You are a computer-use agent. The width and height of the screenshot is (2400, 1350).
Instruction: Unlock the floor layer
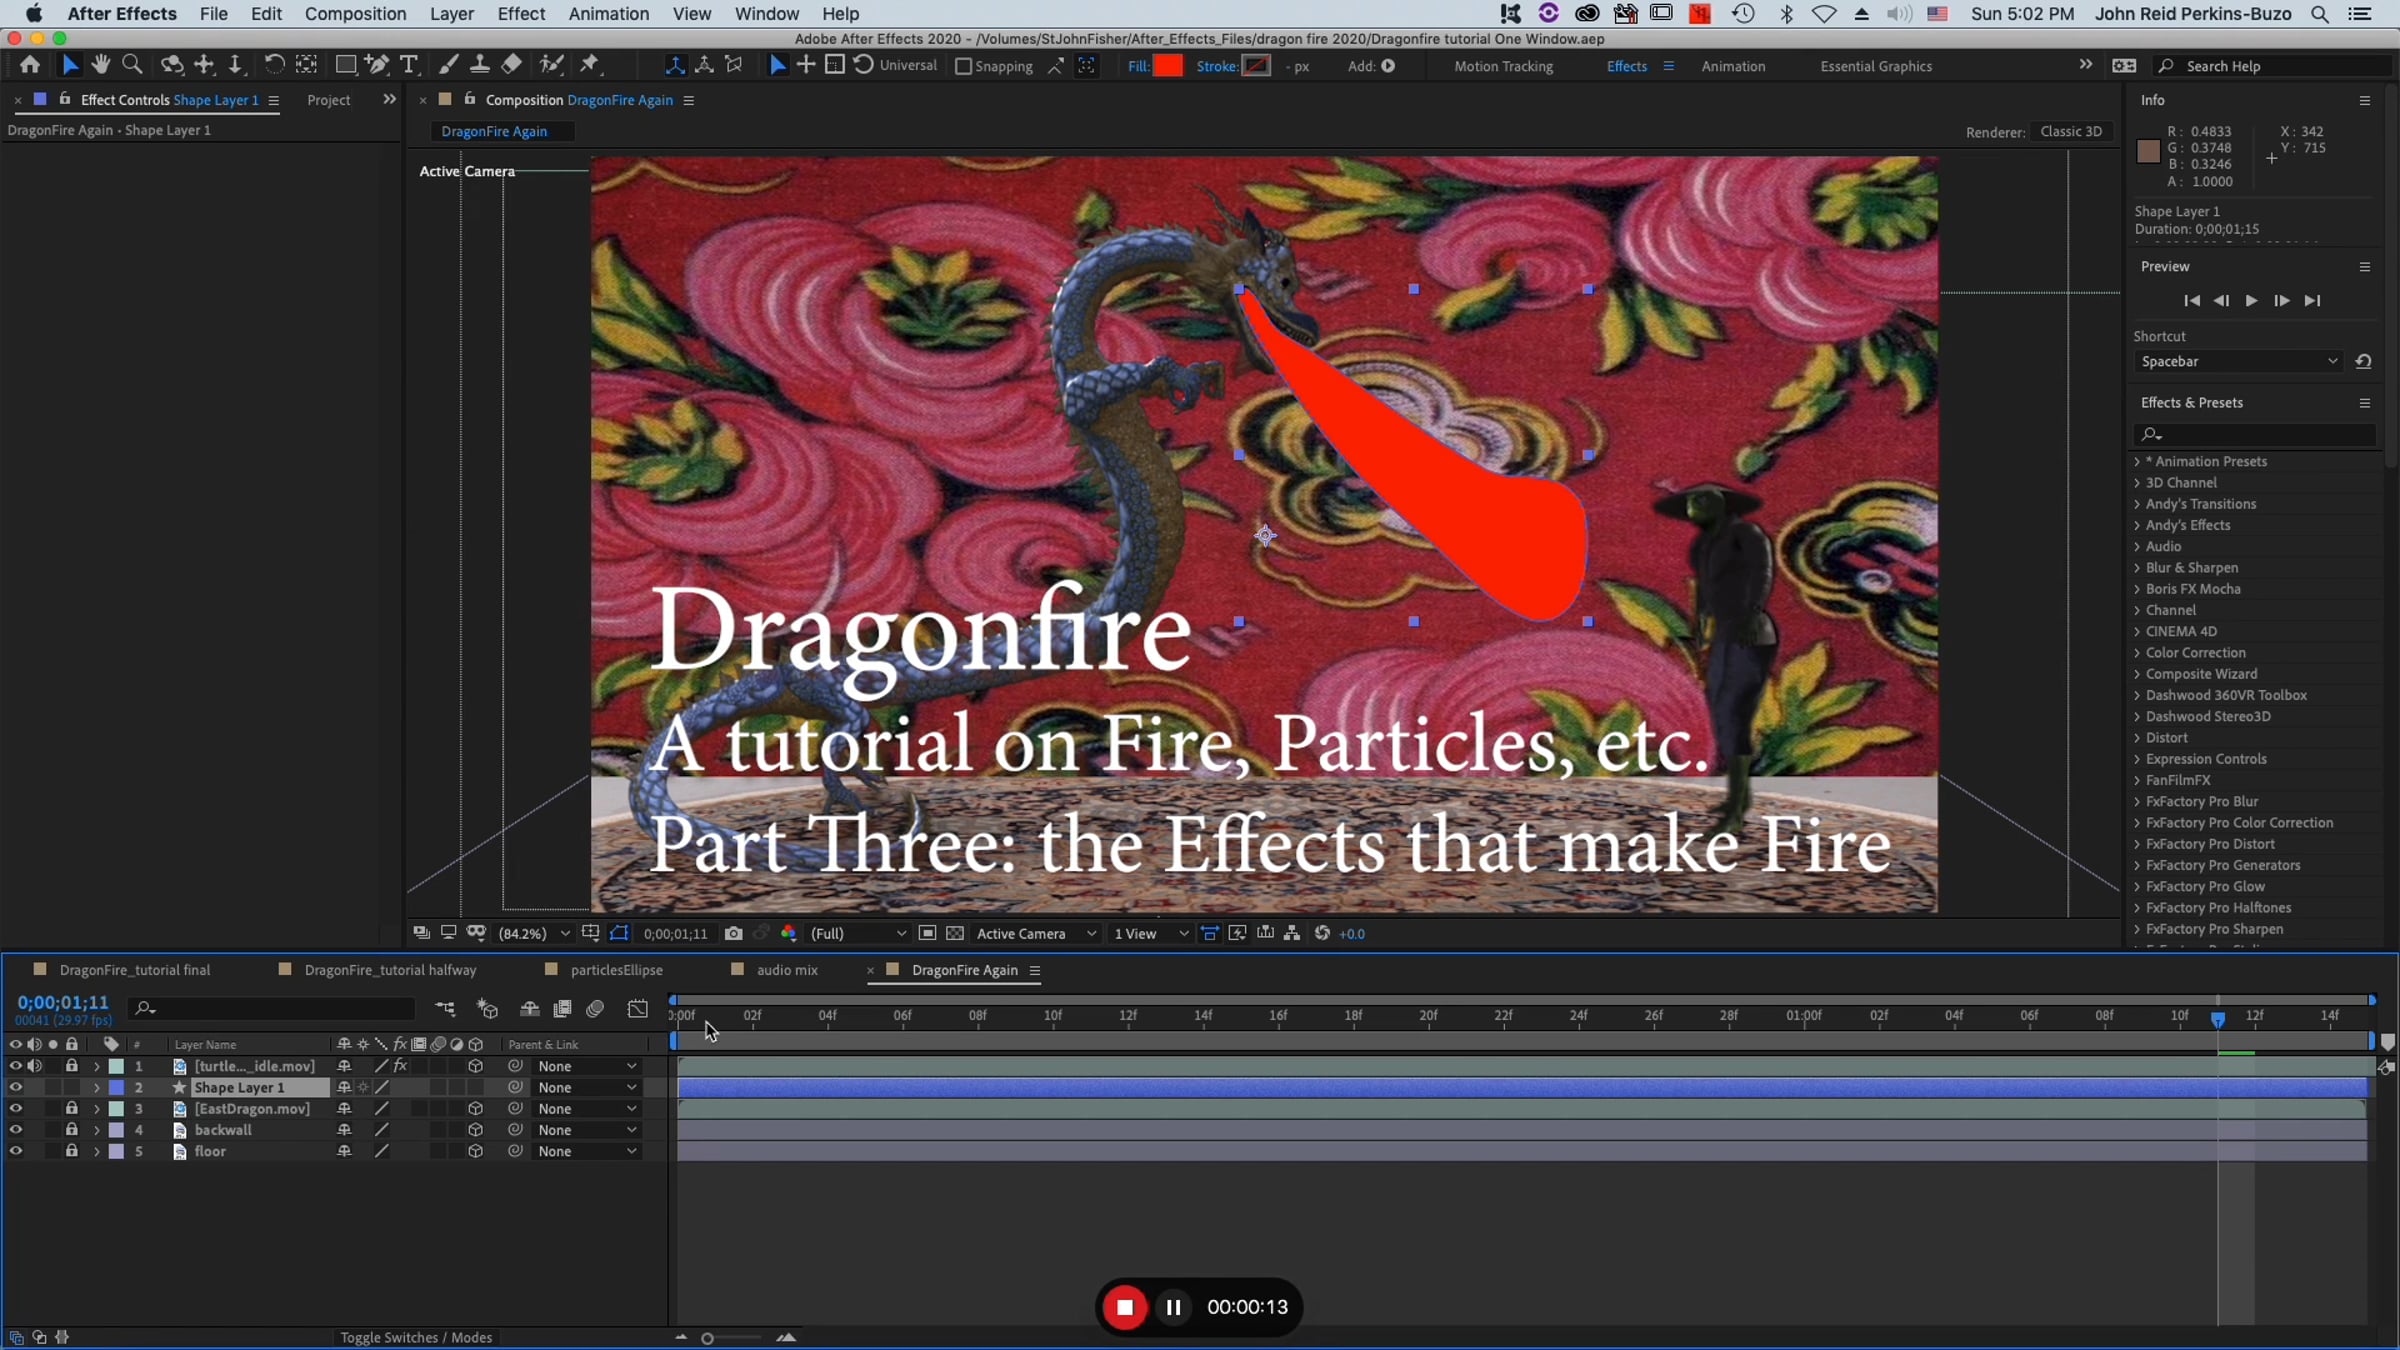[x=71, y=1151]
